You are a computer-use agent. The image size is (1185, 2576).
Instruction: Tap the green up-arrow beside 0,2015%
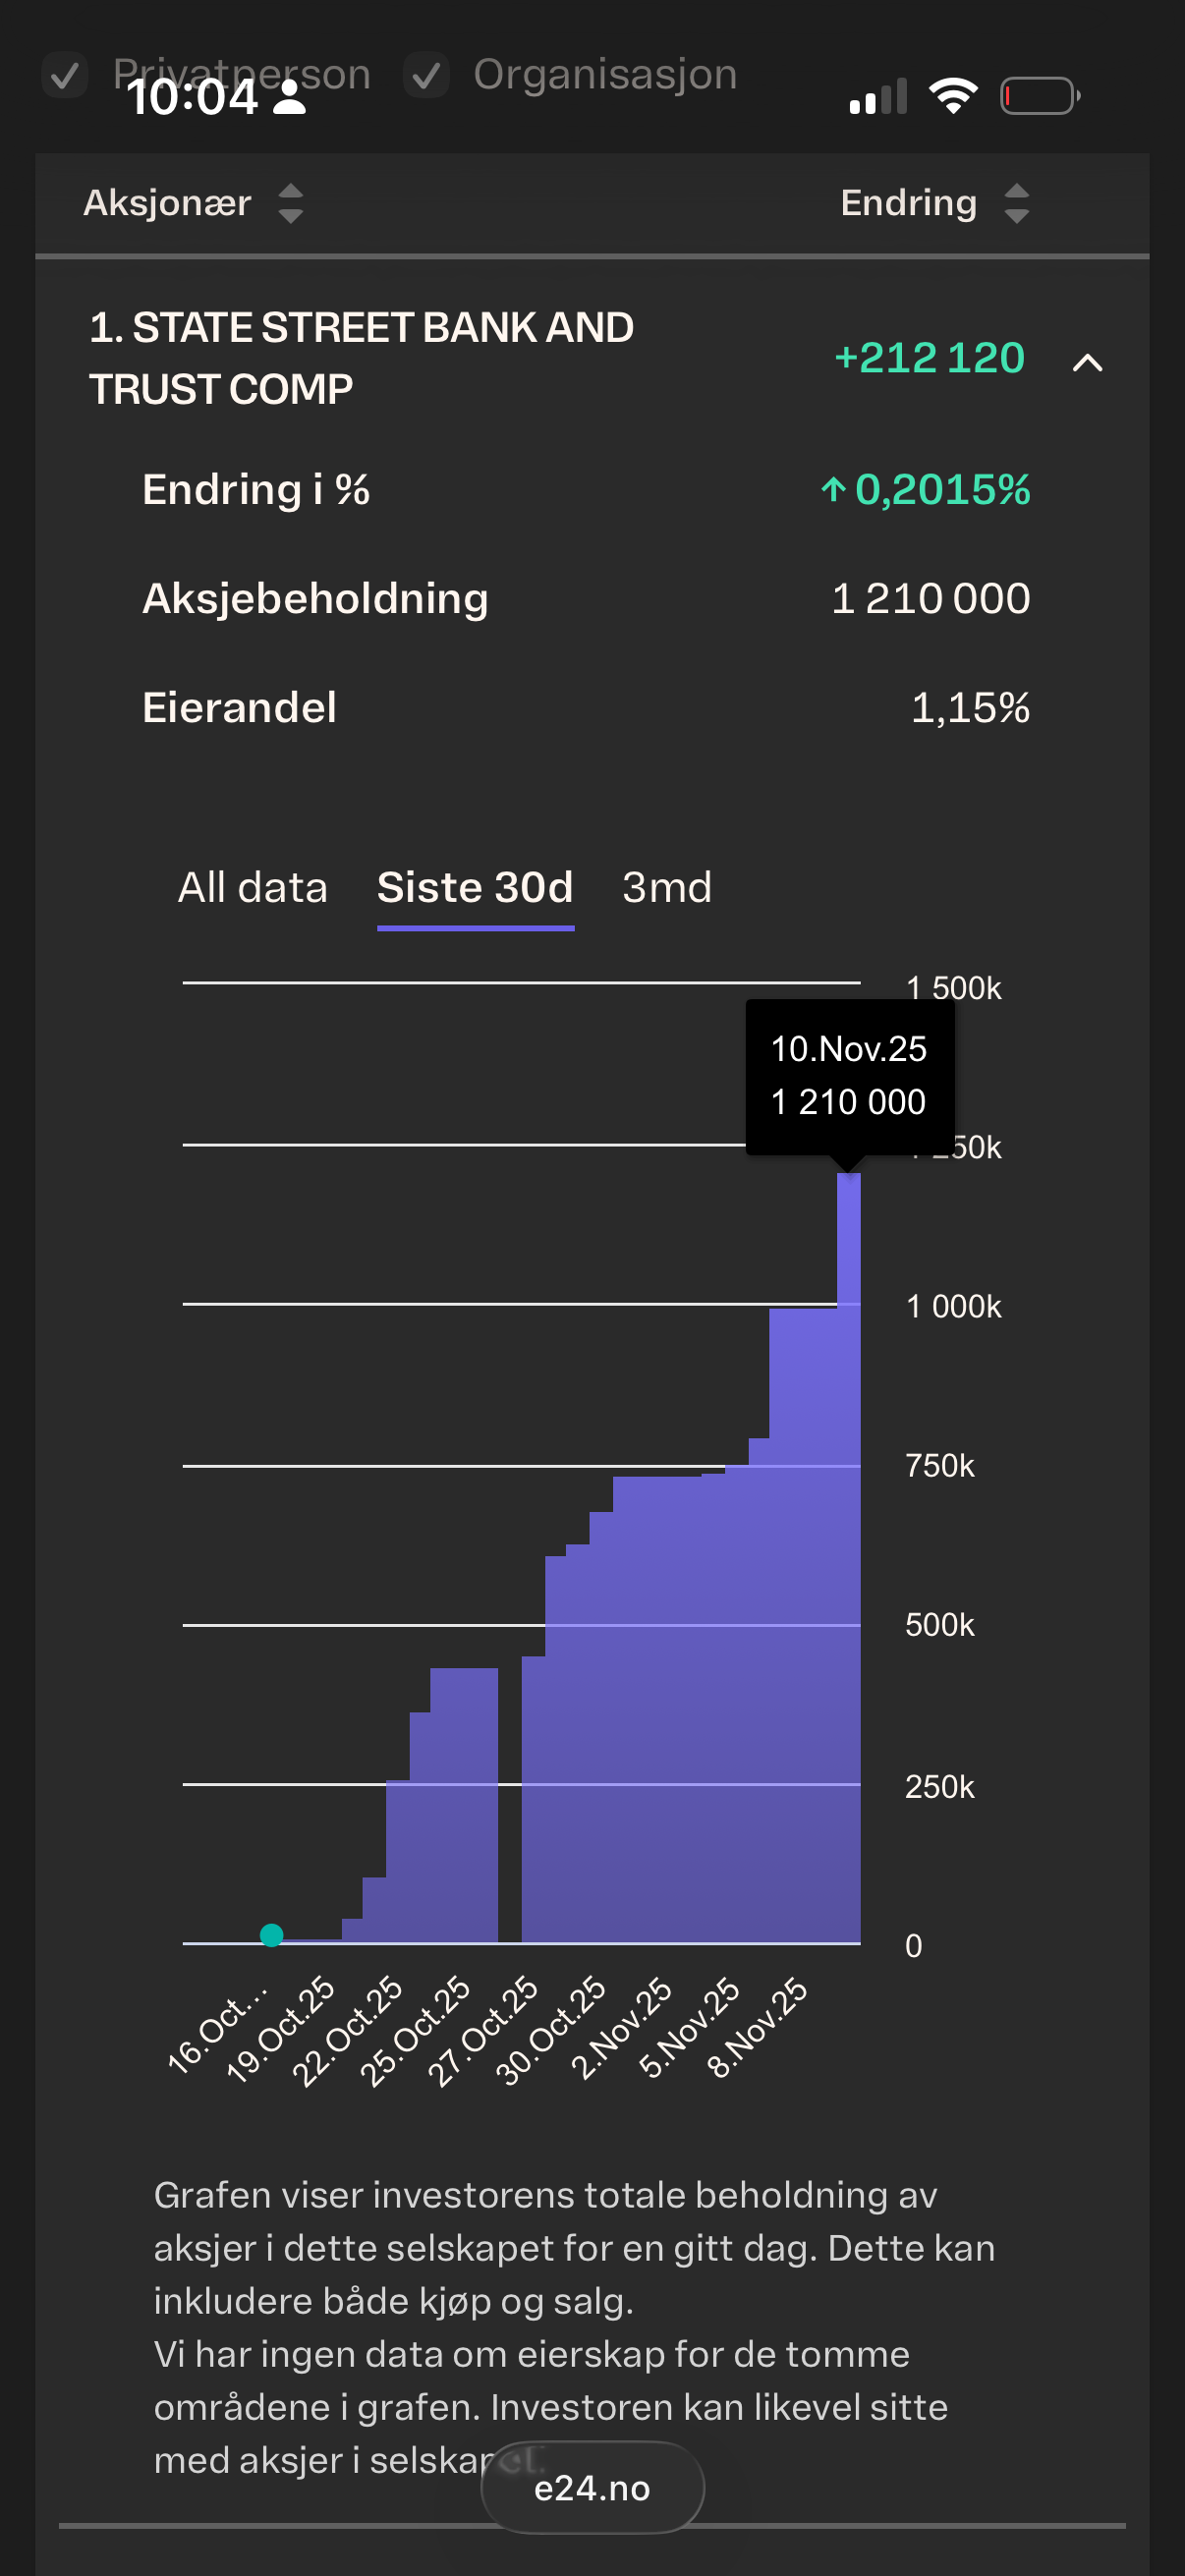pos(832,490)
